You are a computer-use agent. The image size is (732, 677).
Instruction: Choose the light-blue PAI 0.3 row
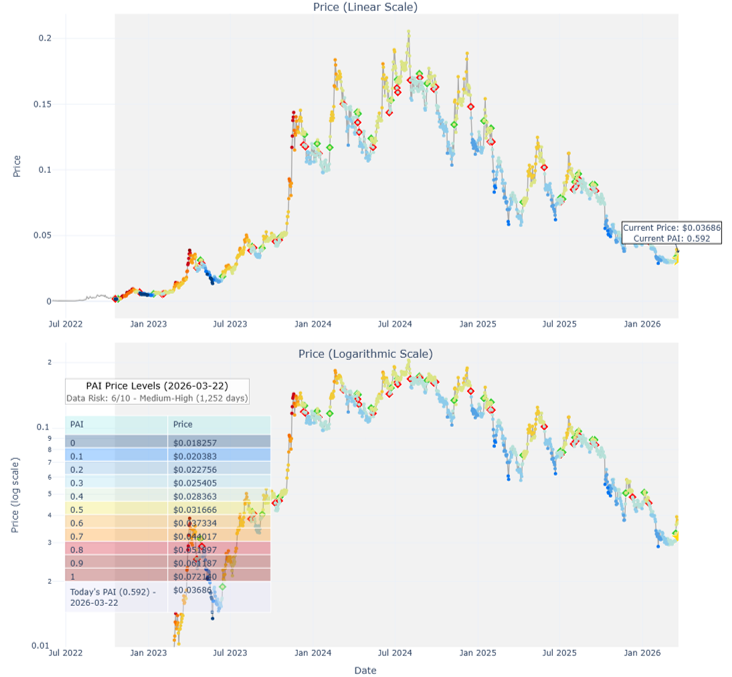[117, 482]
